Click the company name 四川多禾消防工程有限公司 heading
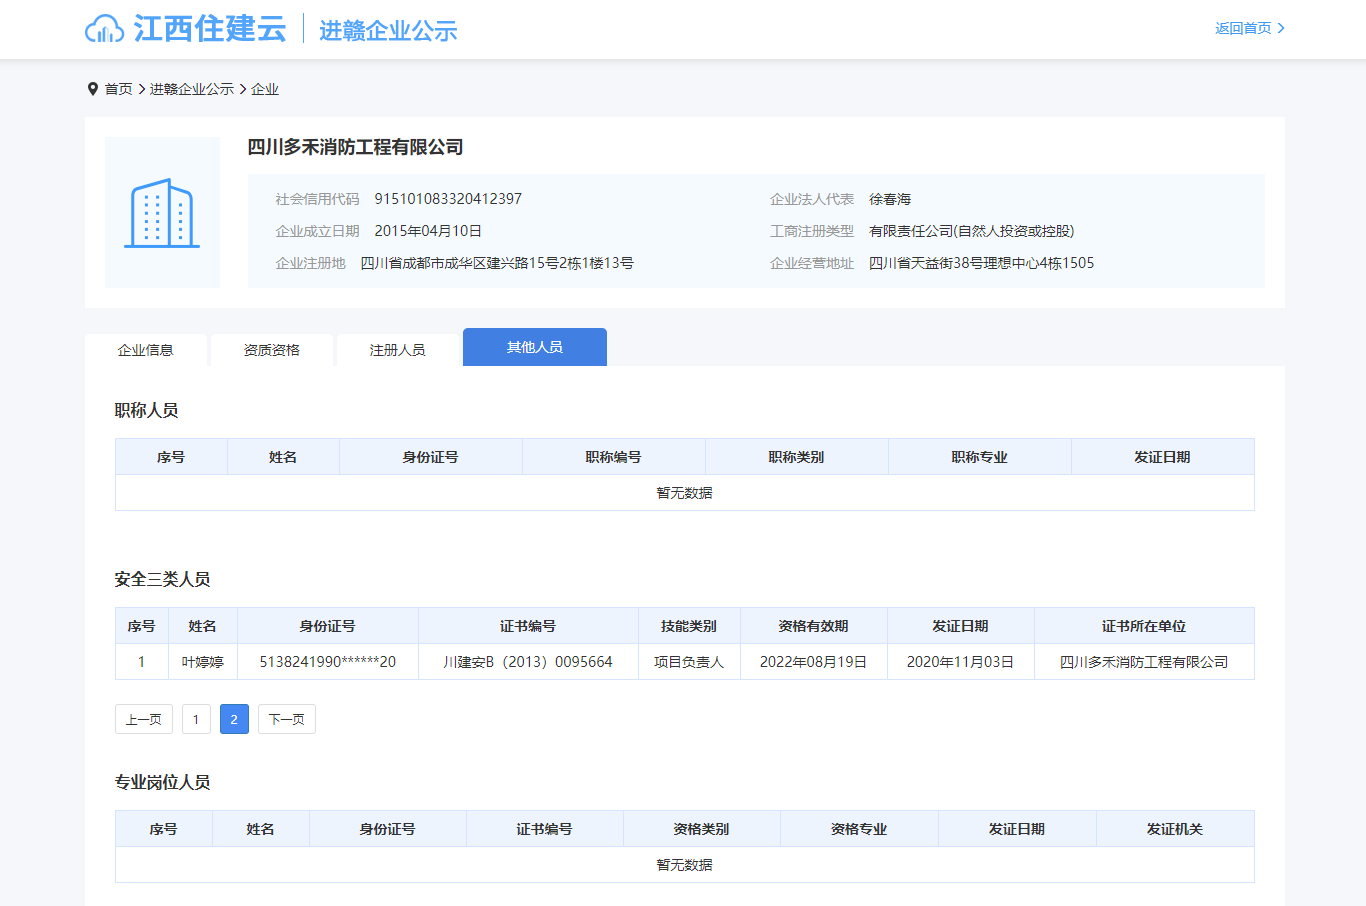Viewport: 1366px width, 906px height. (355, 147)
